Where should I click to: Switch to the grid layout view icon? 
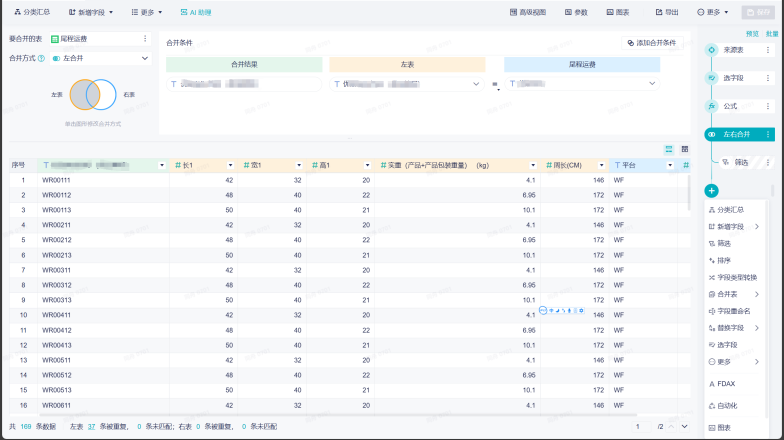685,149
